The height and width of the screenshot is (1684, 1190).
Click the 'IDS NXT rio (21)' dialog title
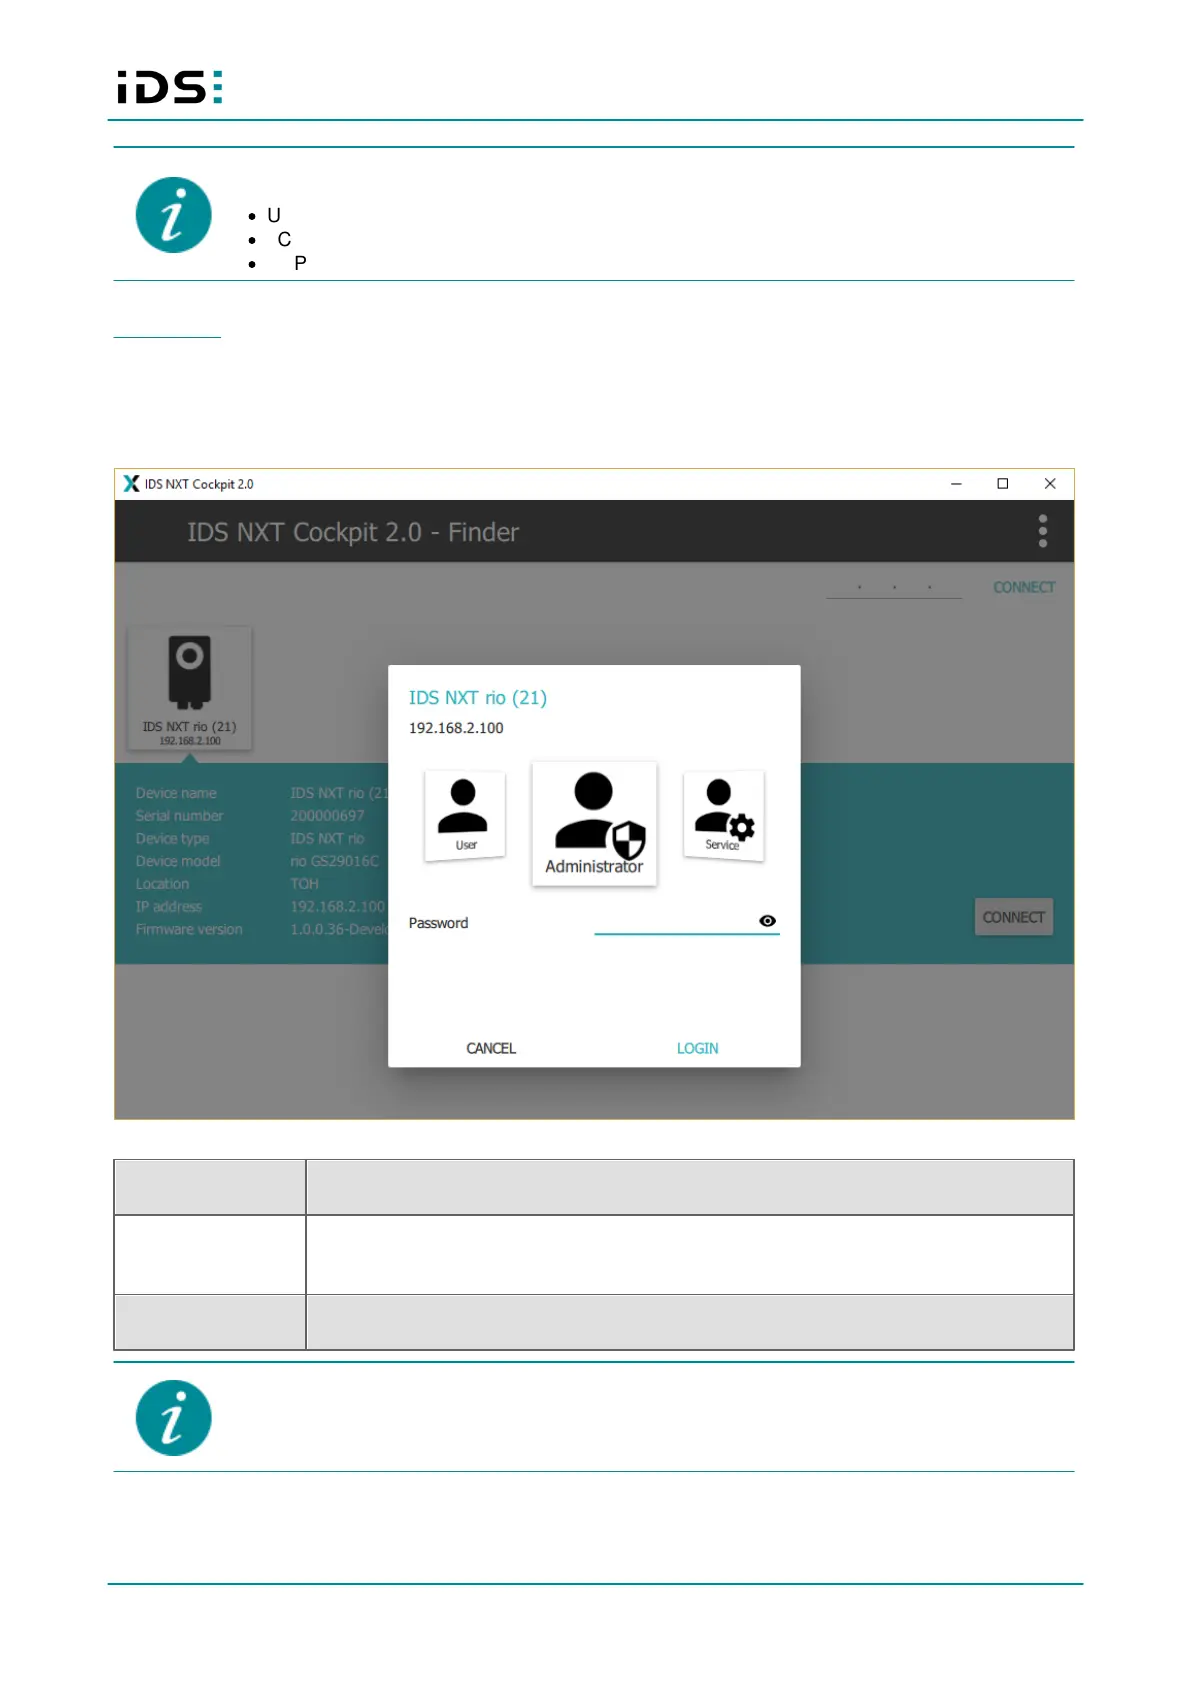point(478,698)
